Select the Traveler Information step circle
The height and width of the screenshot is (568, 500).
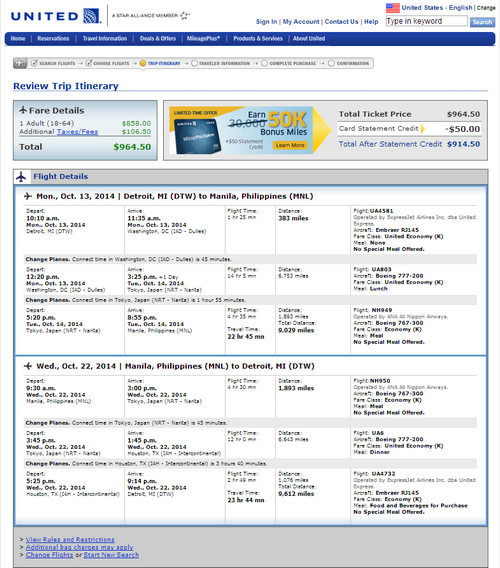pyautogui.click(x=194, y=63)
